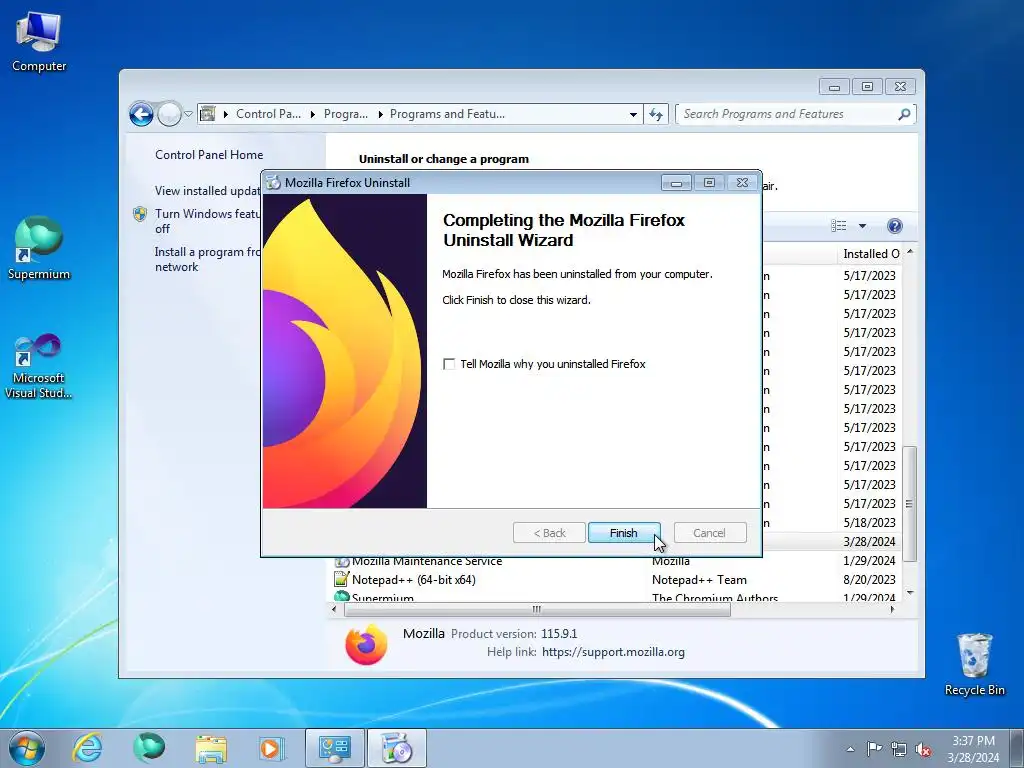The width and height of the screenshot is (1024, 768).
Task: Click the folder icon in address bar
Action: [x=208, y=114]
